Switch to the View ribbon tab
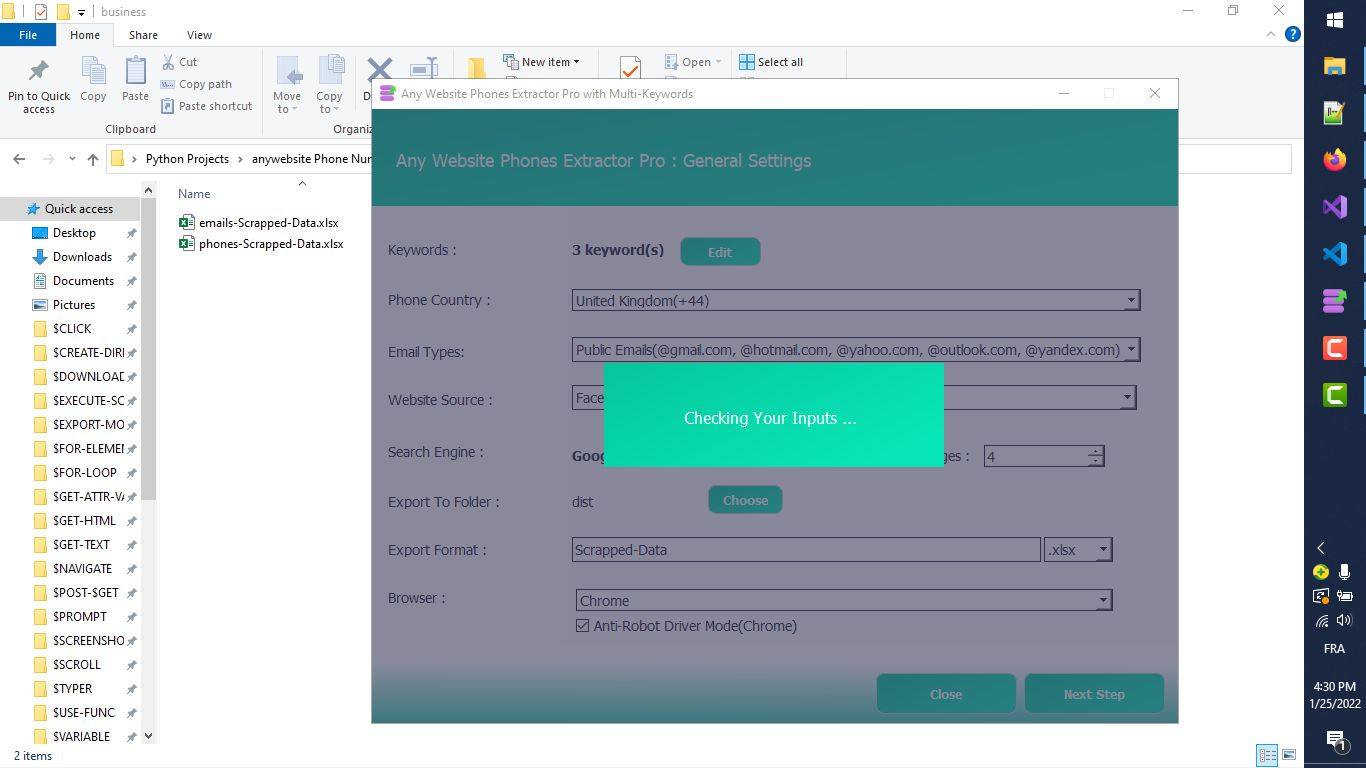The image size is (1366, 768). [x=199, y=35]
